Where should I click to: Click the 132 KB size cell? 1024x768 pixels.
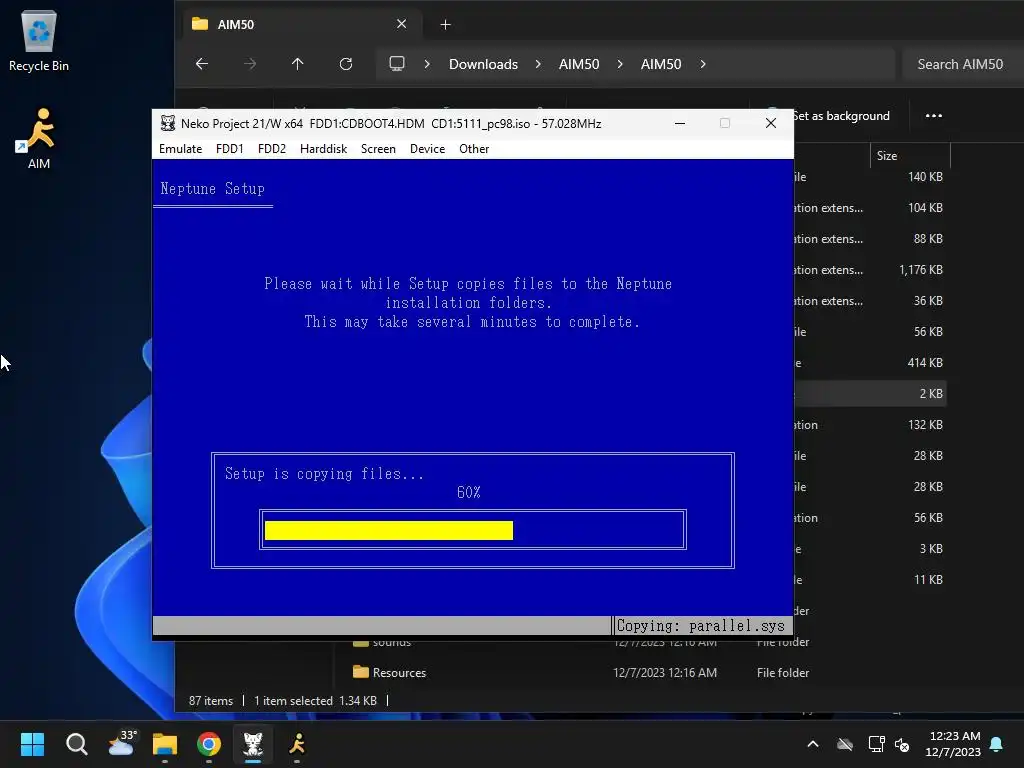925,424
